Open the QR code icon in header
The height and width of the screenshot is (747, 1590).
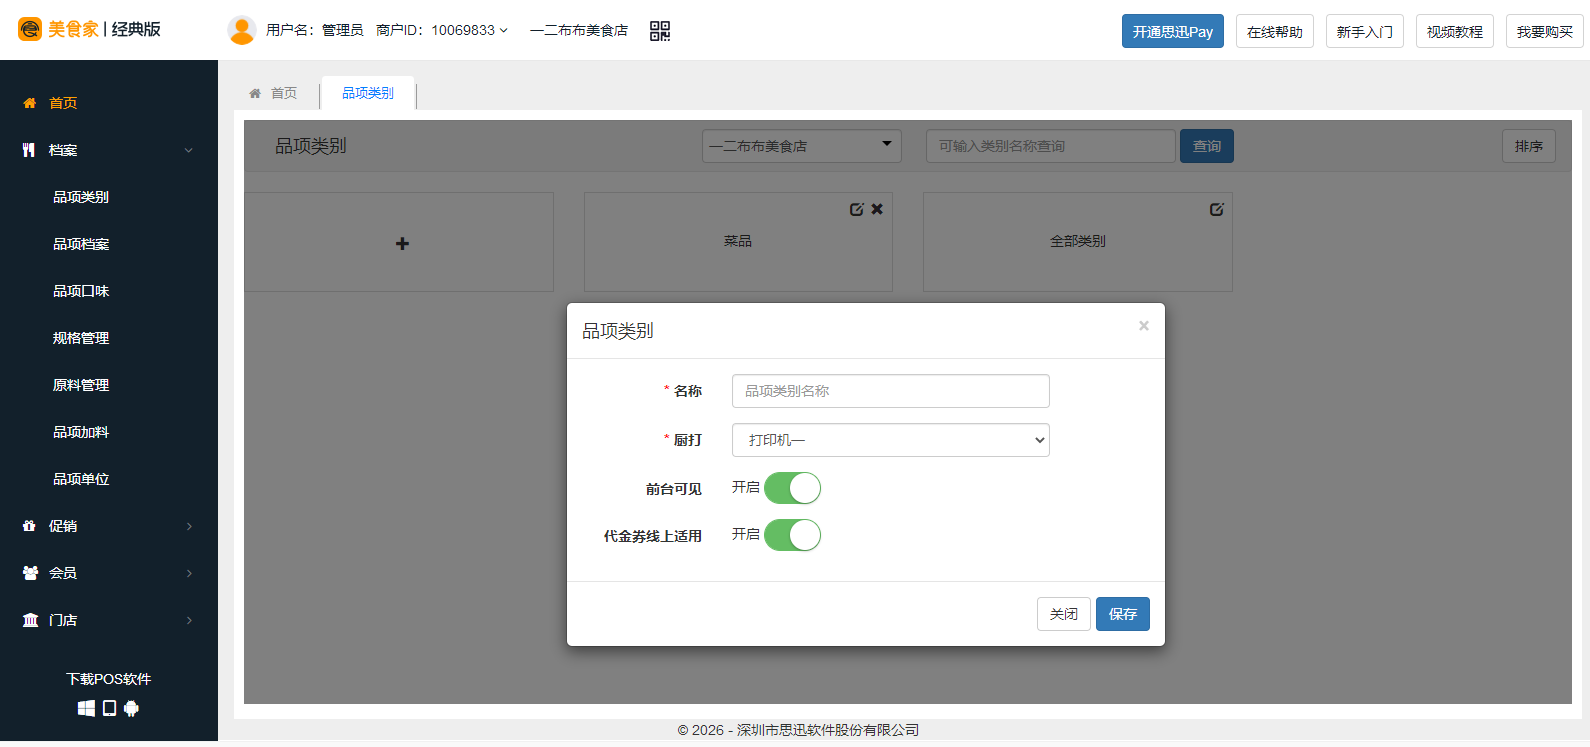(660, 31)
